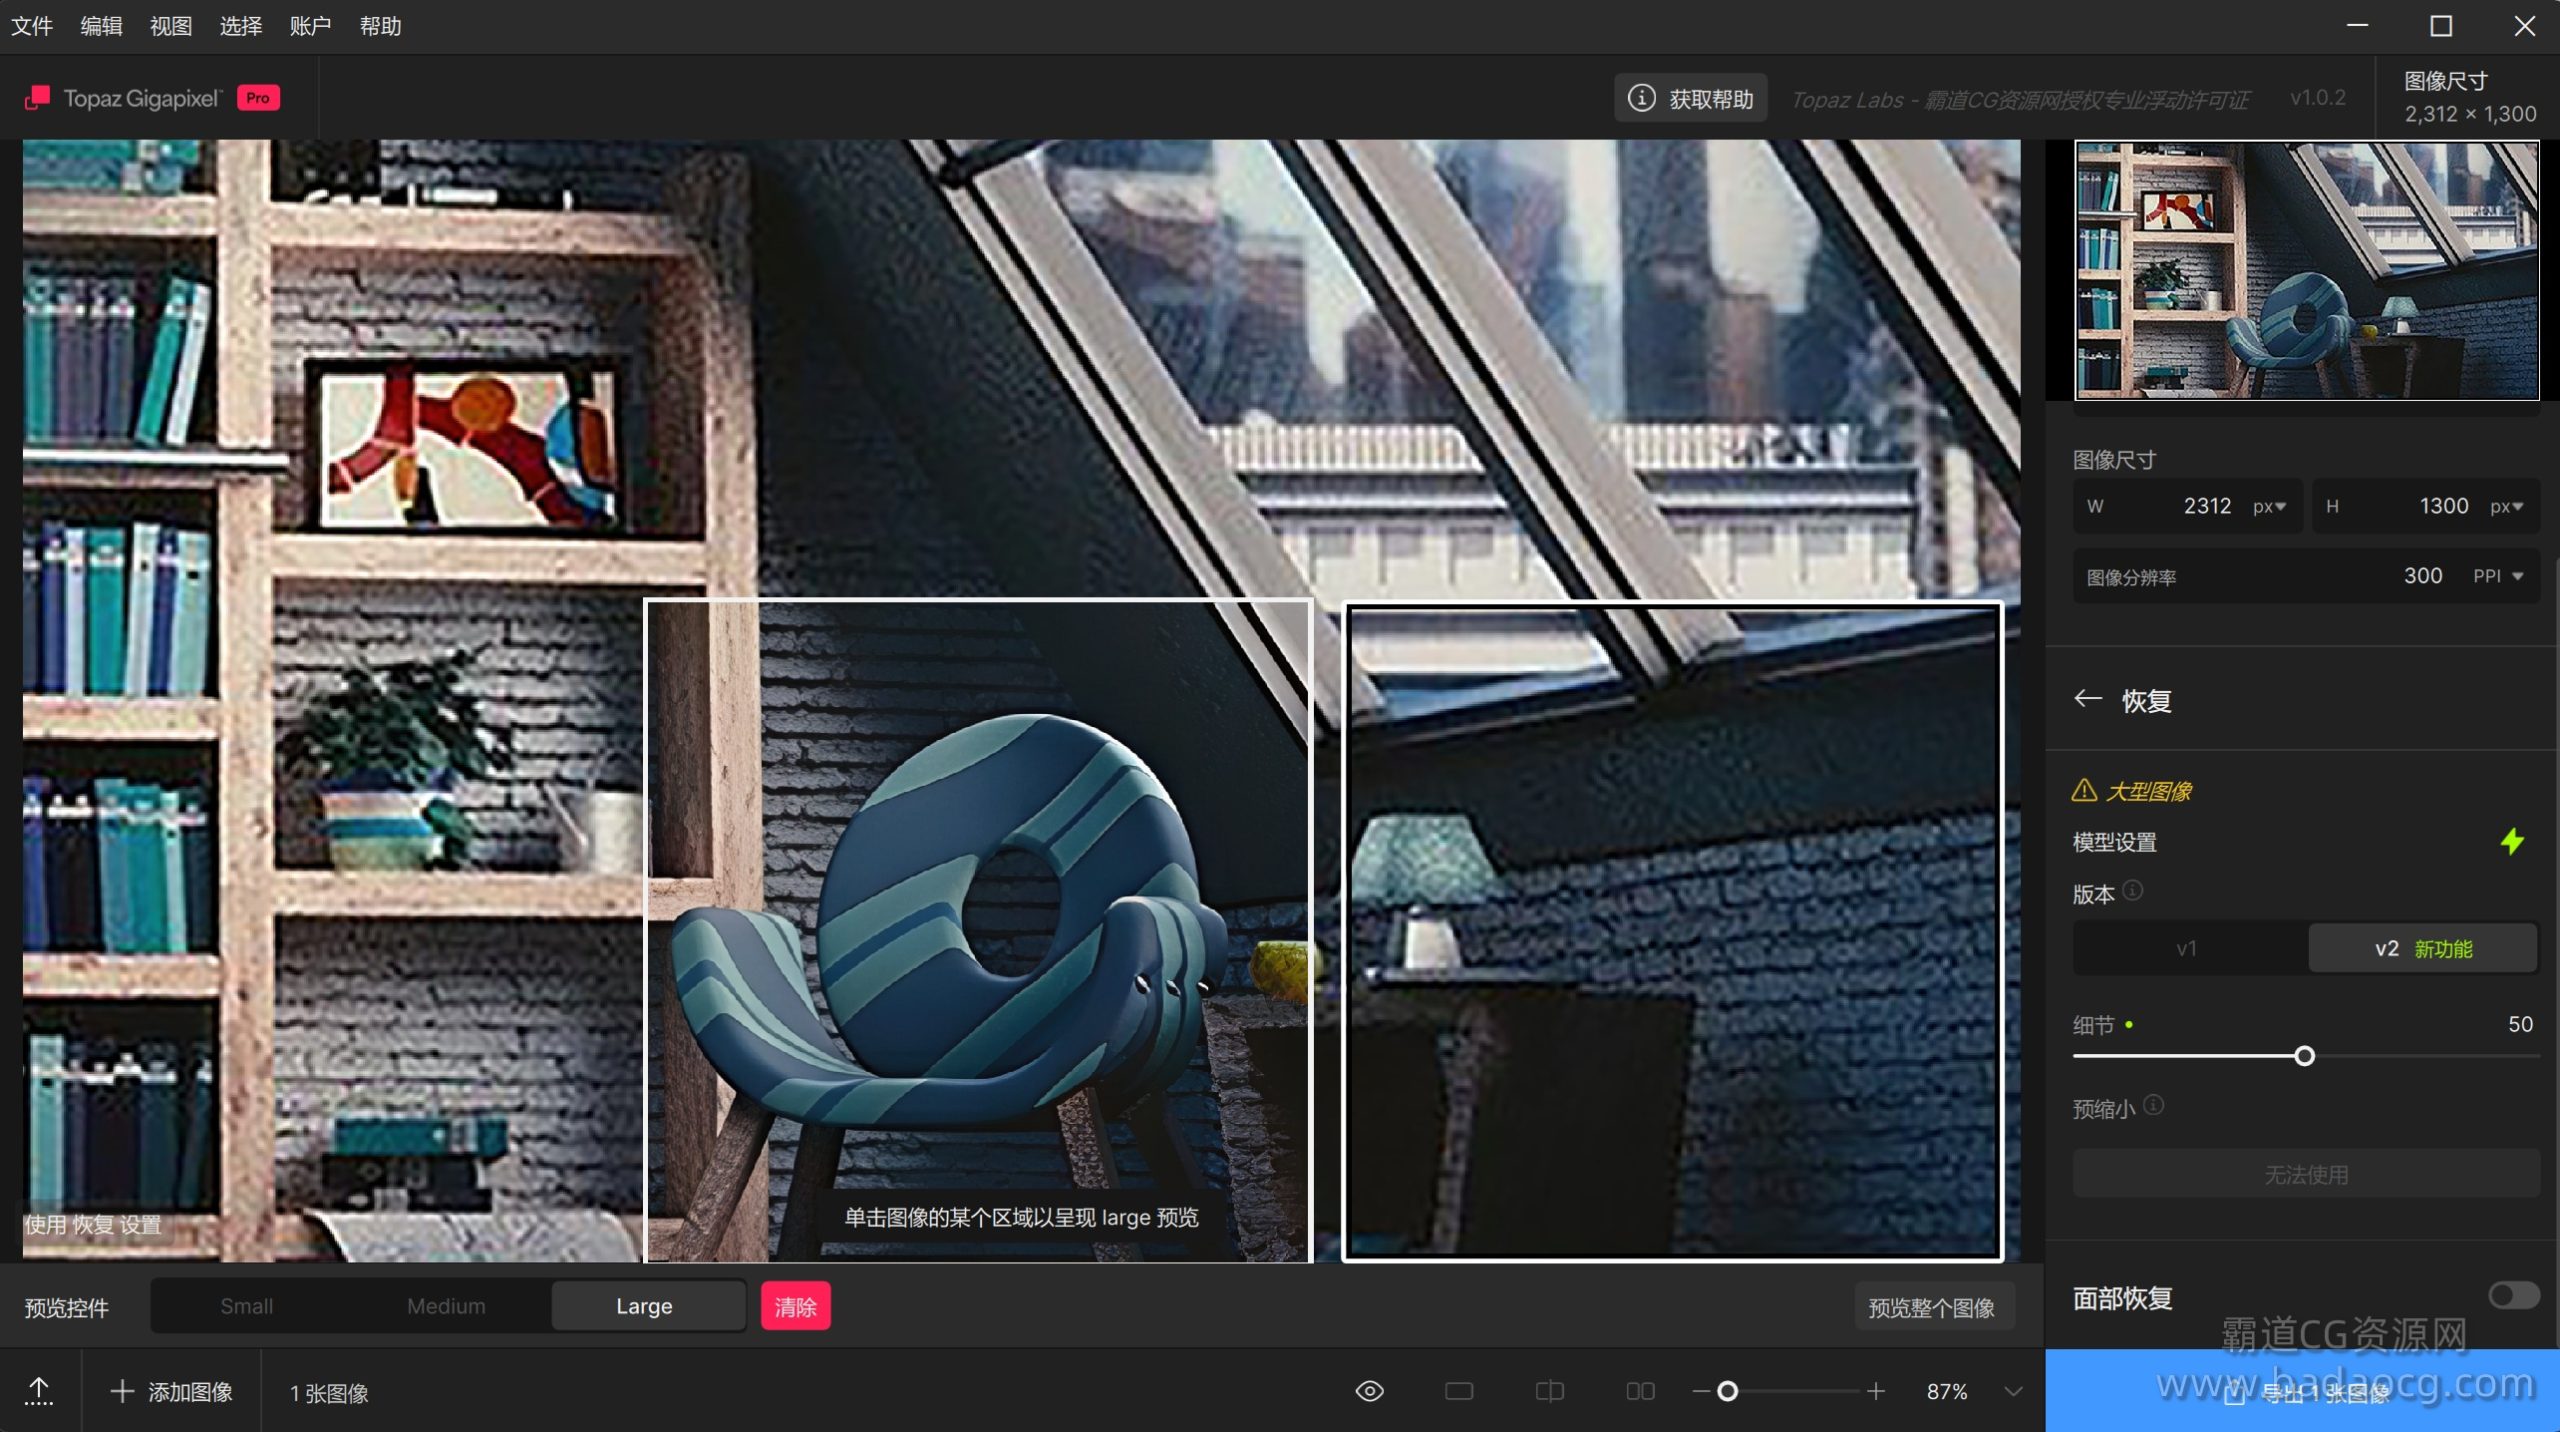Click the single view layout icon
The height and width of the screenshot is (1432, 2560).
click(1459, 1391)
